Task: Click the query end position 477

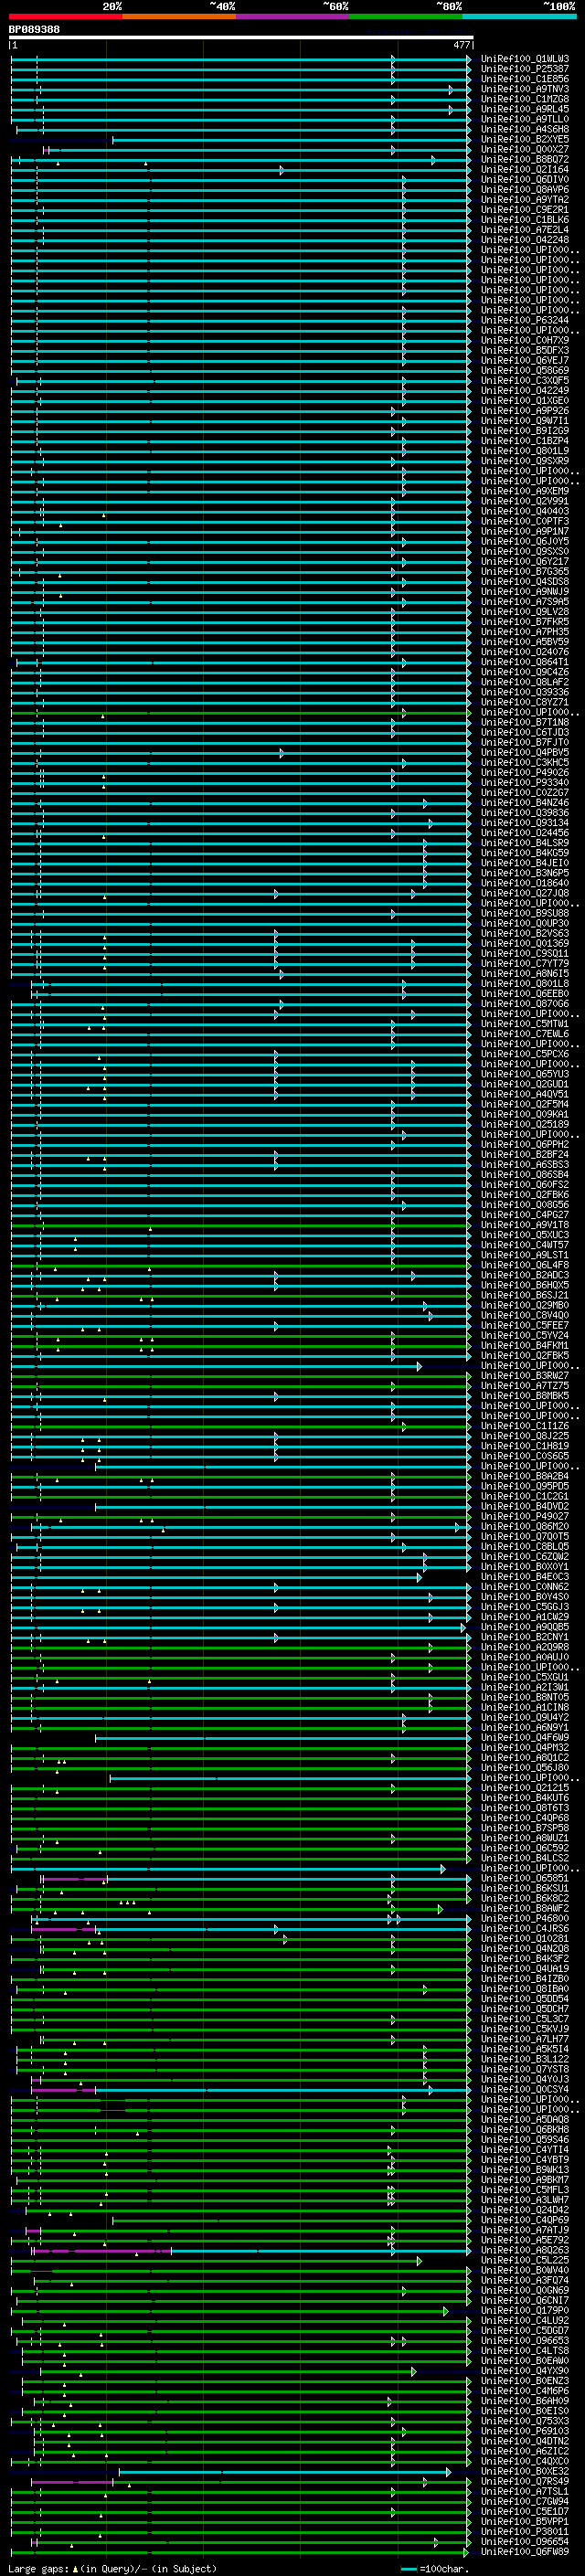Action: 462,45
